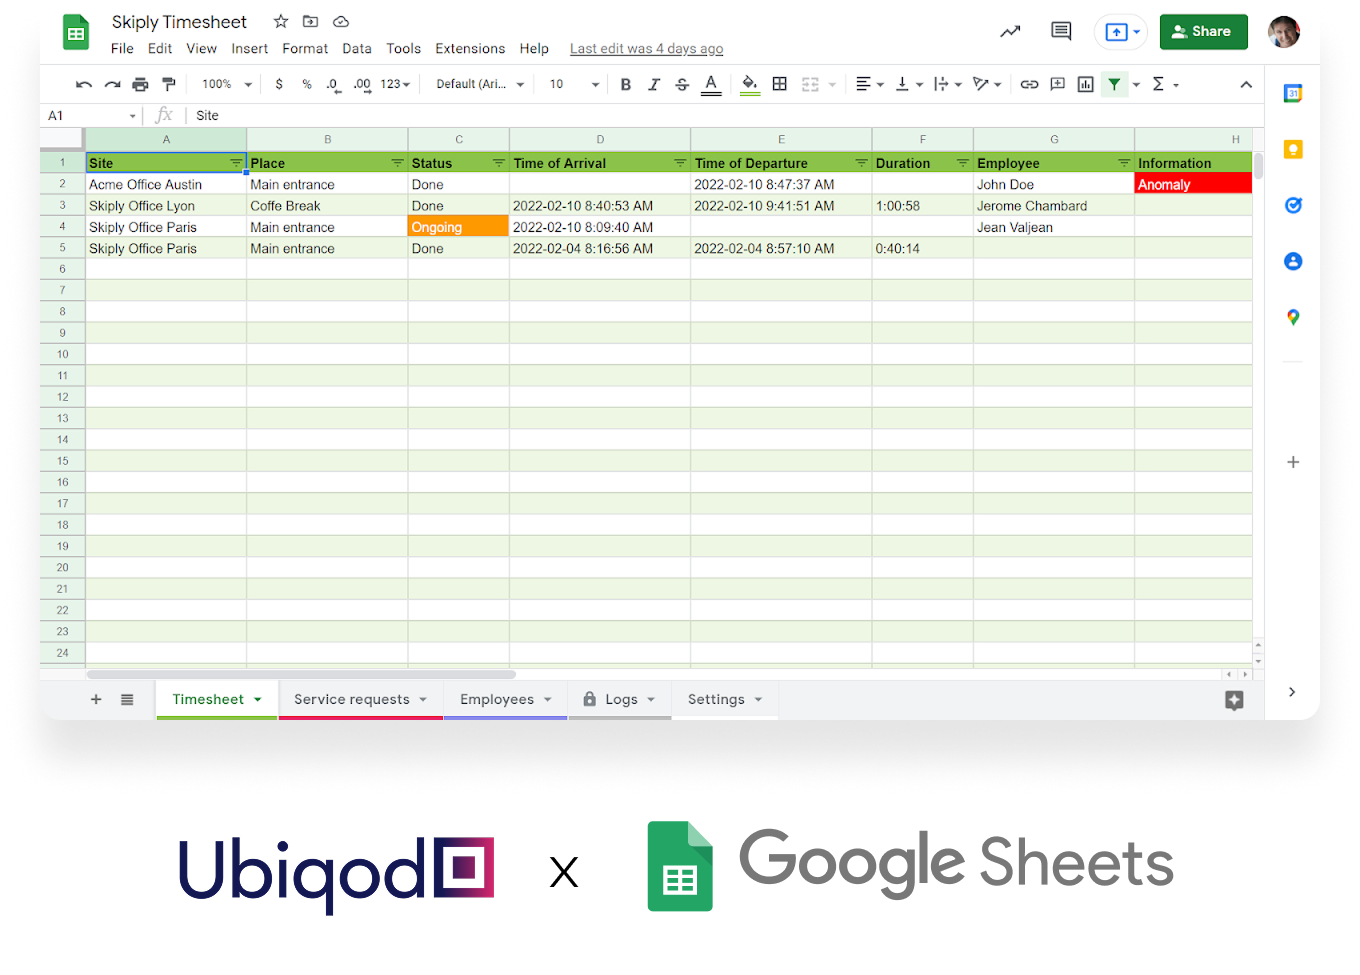Viewport: 1360px width, 975px height.
Task: Toggle italic formatting
Action: 653,84
